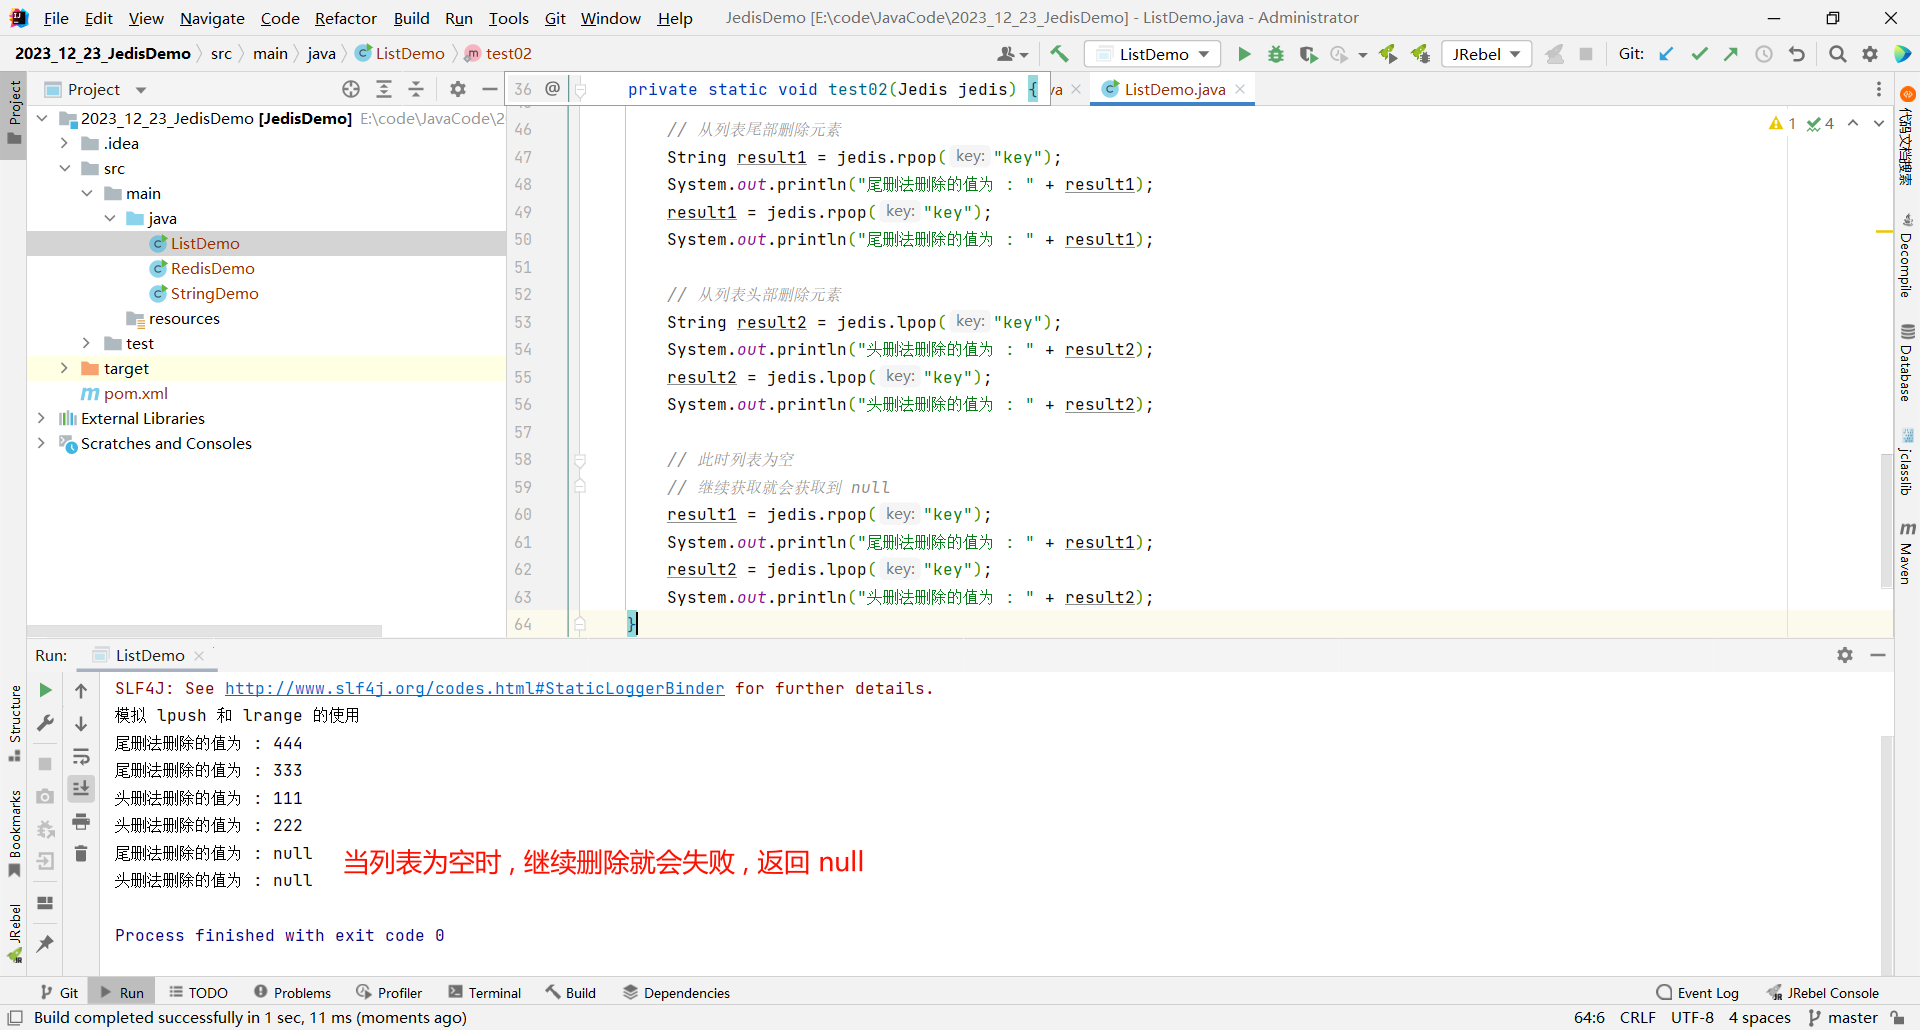Click the Git Commit checkmark icon
The height and width of the screenshot is (1030, 1920).
[1699, 54]
